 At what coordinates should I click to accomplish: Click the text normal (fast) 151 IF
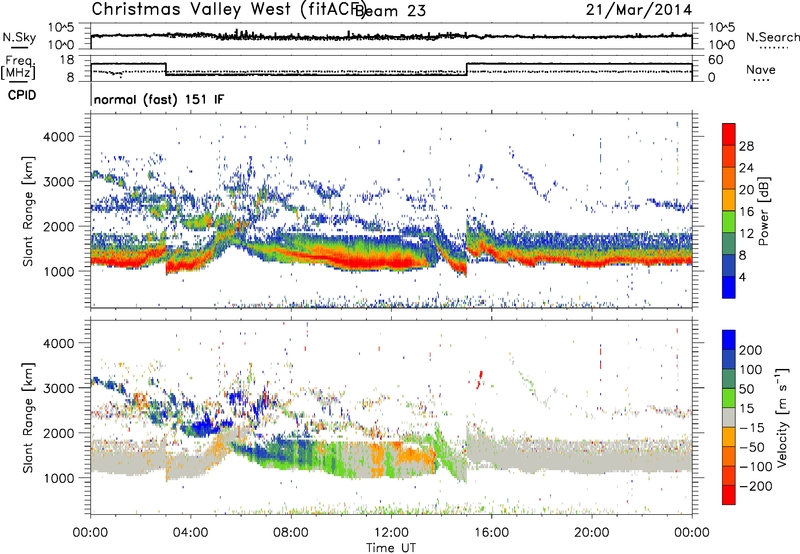(159, 99)
